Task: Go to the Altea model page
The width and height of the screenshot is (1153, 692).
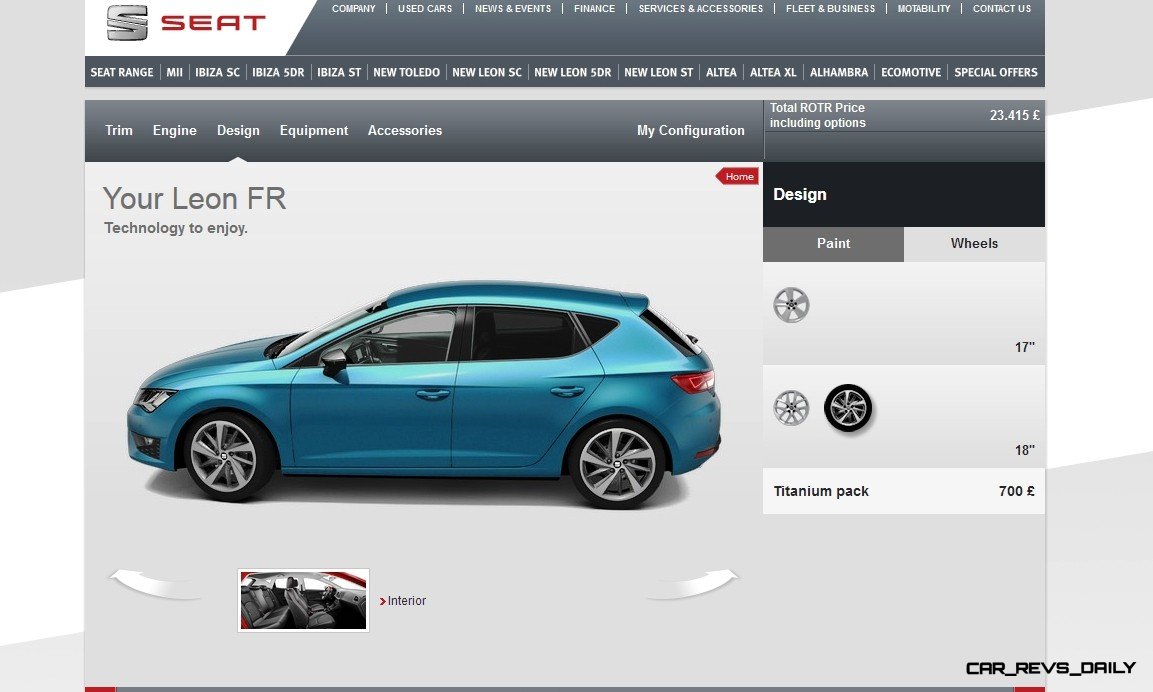Action: (x=721, y=72)
